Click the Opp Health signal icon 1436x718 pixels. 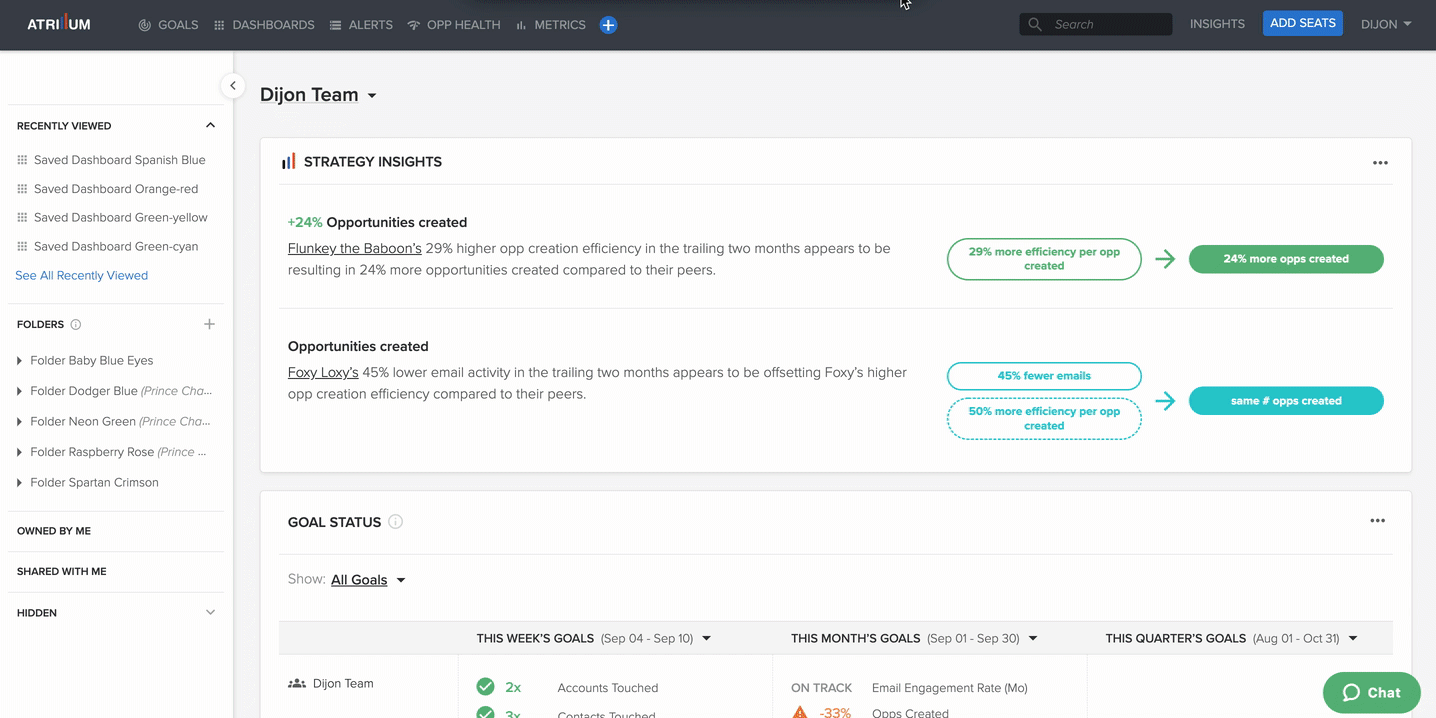point(413,25)
